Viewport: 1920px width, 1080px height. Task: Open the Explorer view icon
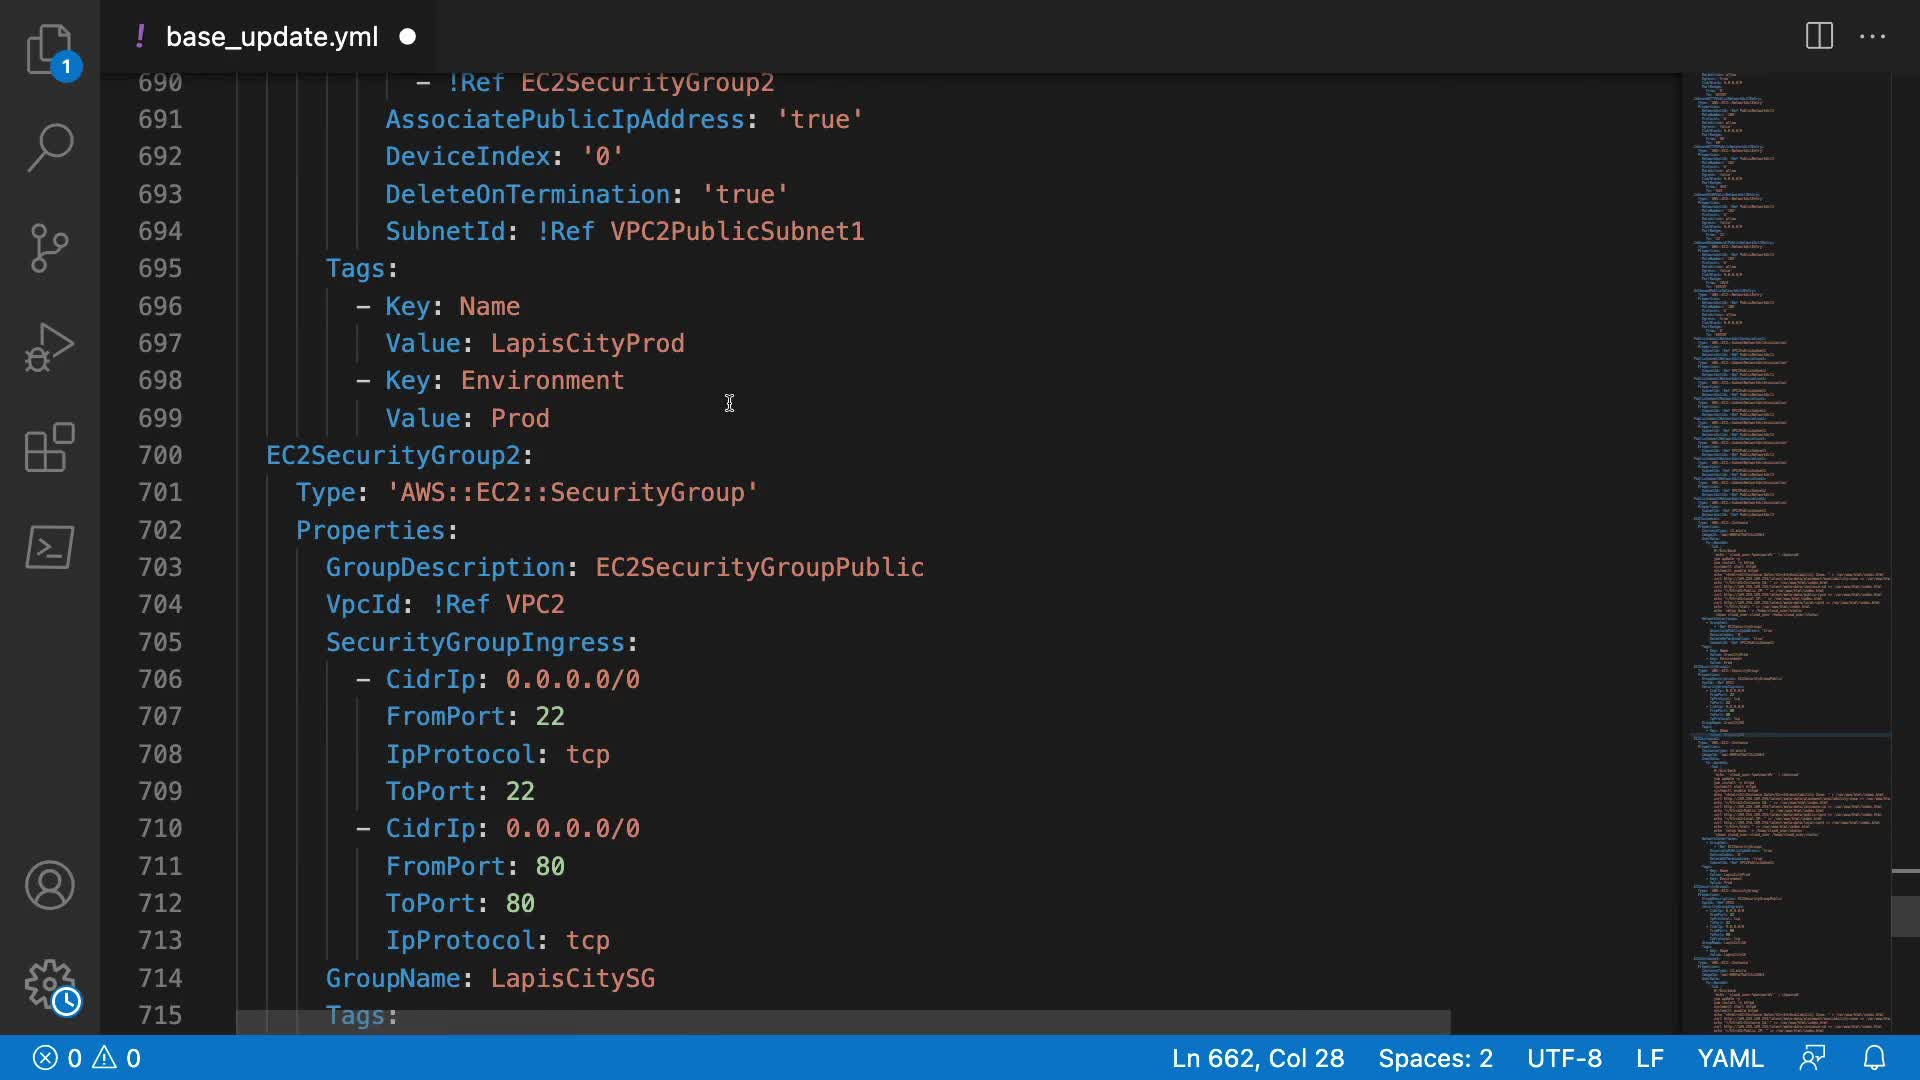[49, 49]
